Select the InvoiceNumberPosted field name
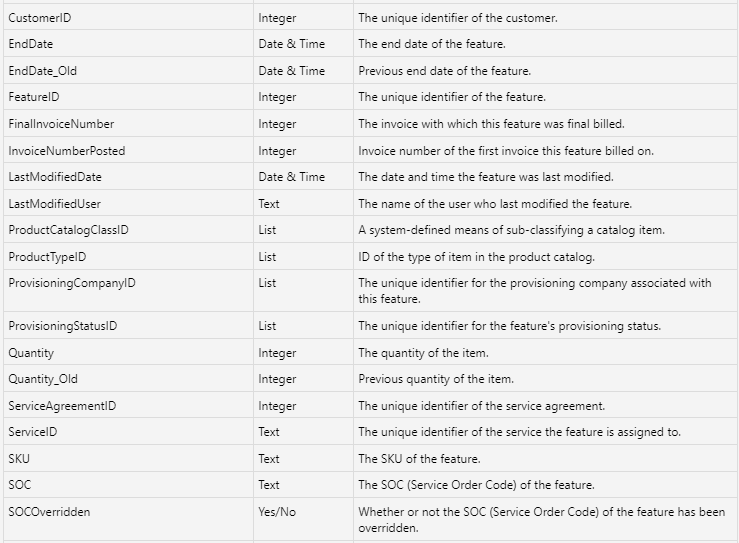Viewport: 739px width, 543px height. coord(67,151)
